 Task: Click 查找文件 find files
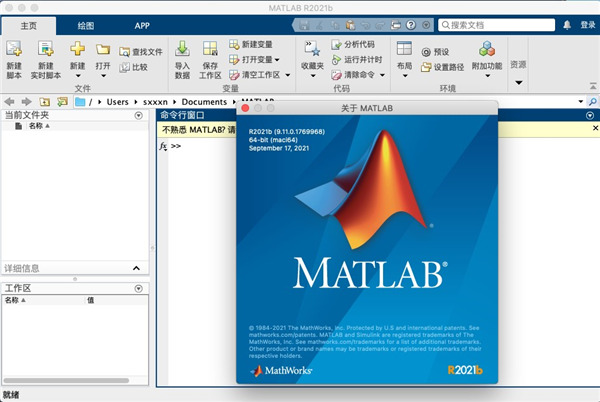point(141,52)
